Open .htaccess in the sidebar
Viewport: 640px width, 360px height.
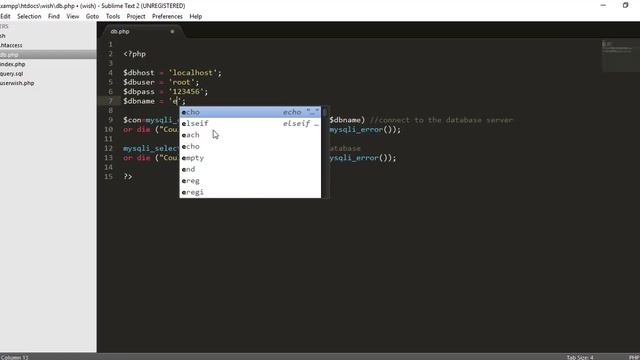point(11,45)
